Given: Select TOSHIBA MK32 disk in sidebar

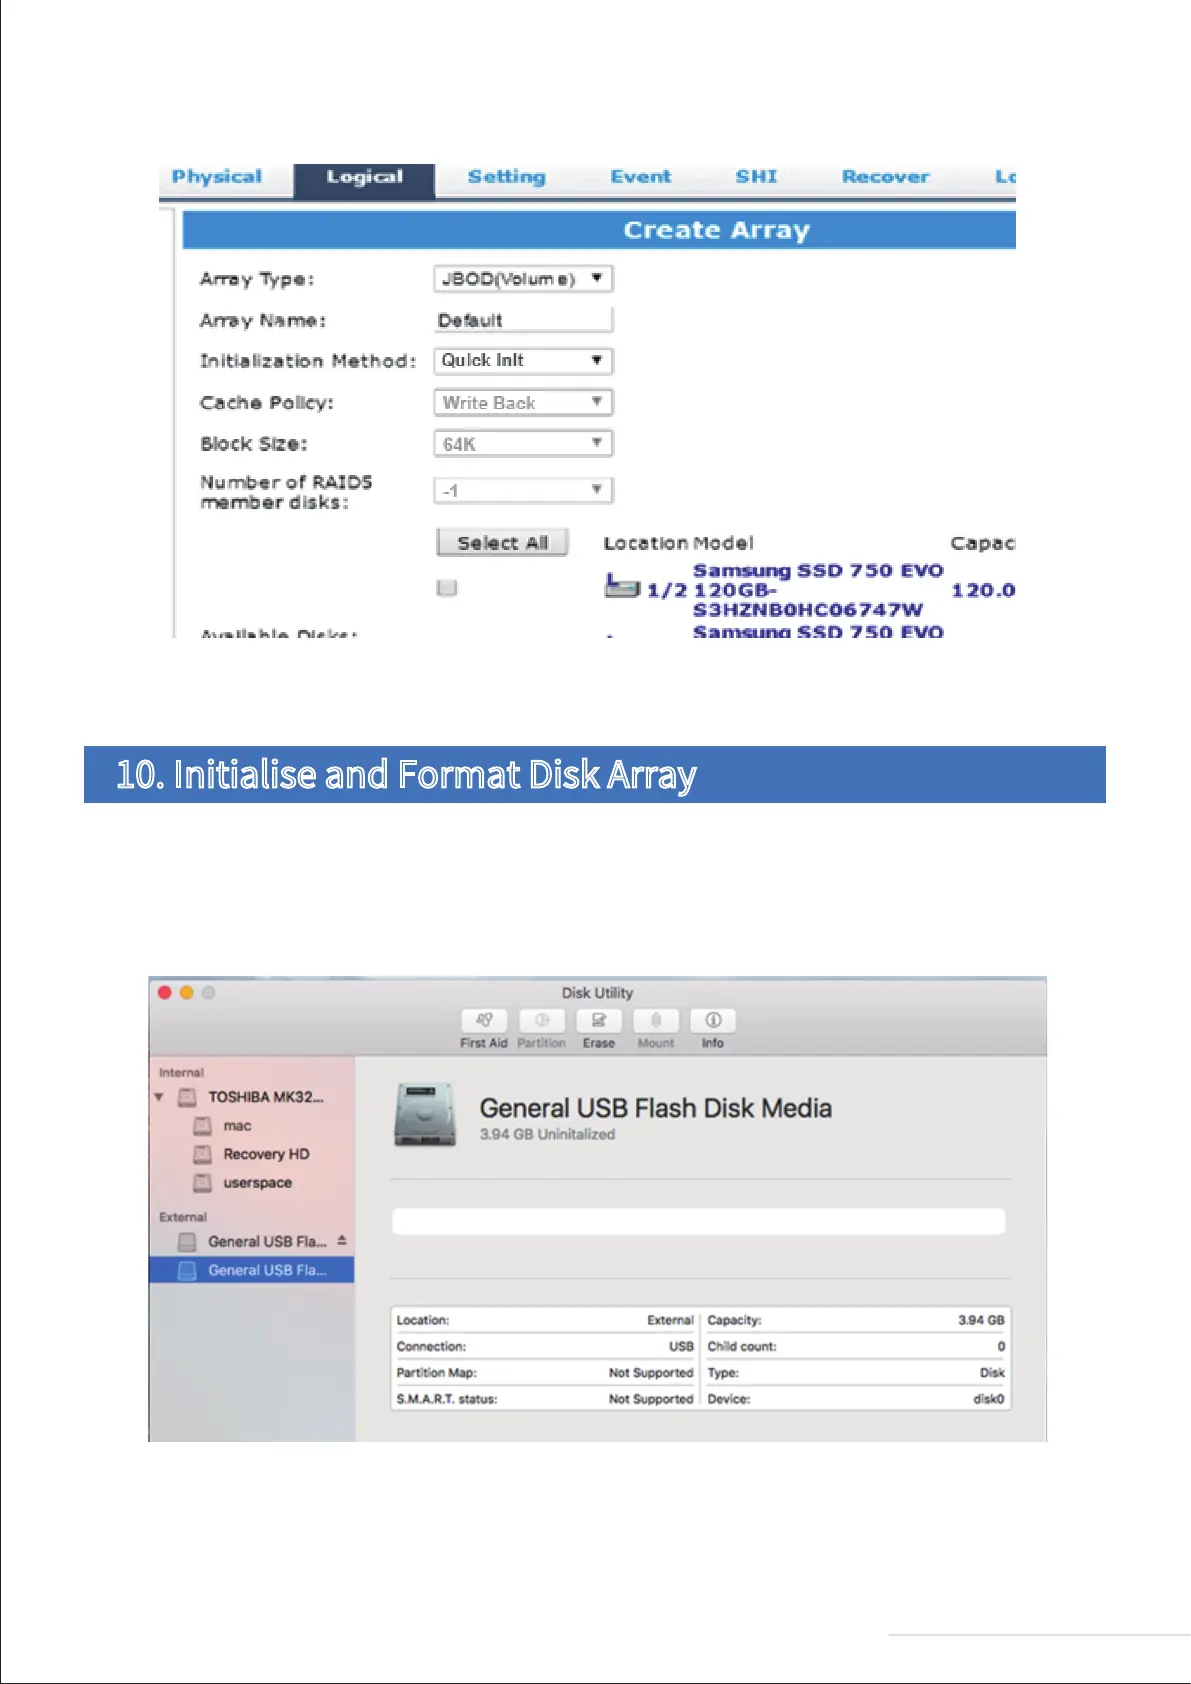Looking at the screenshot, I should [x=251, y=1097].
